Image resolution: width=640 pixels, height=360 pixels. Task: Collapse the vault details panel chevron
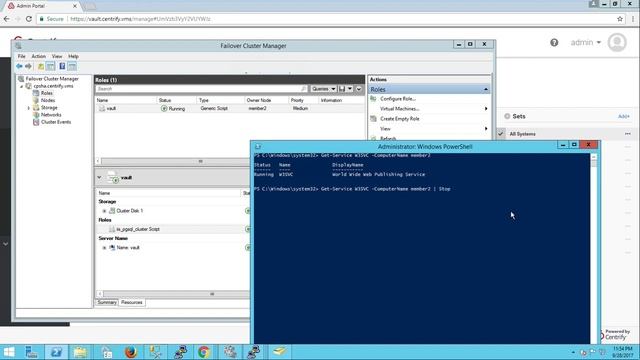99,177
